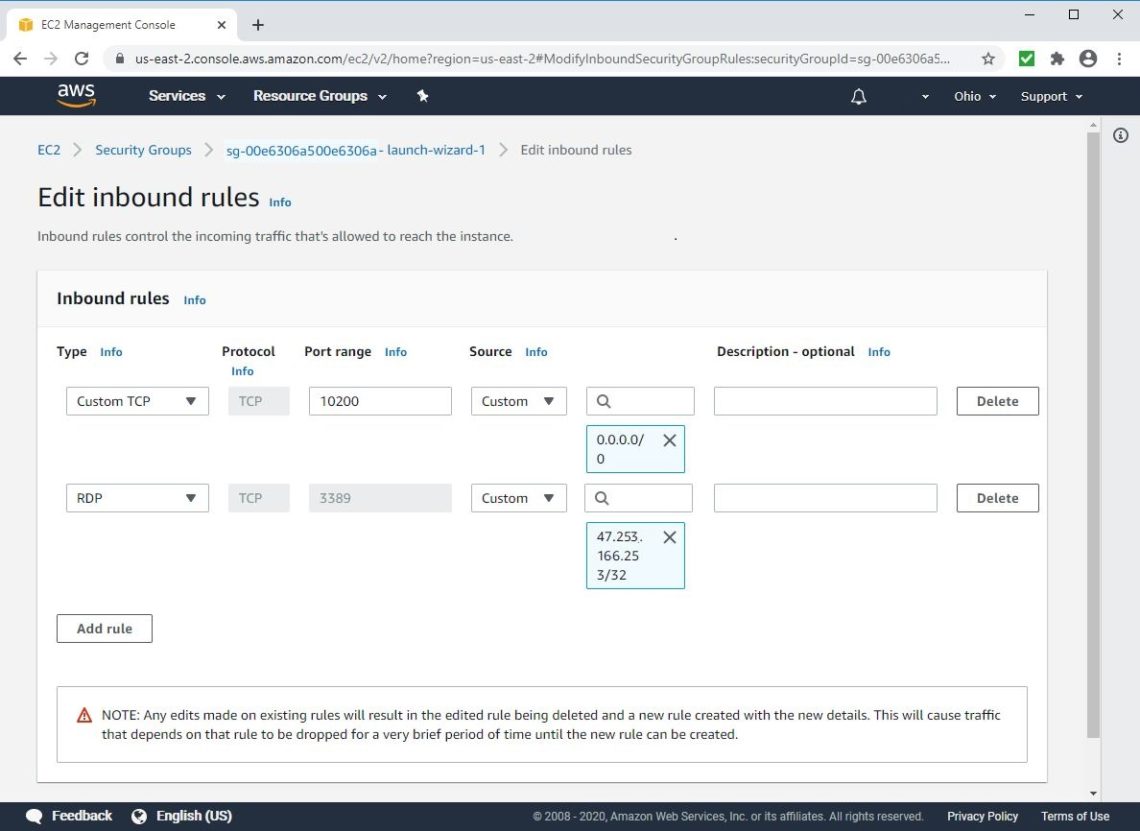Remove the 47.253.166.253/32 source chip

pos(670,537)
